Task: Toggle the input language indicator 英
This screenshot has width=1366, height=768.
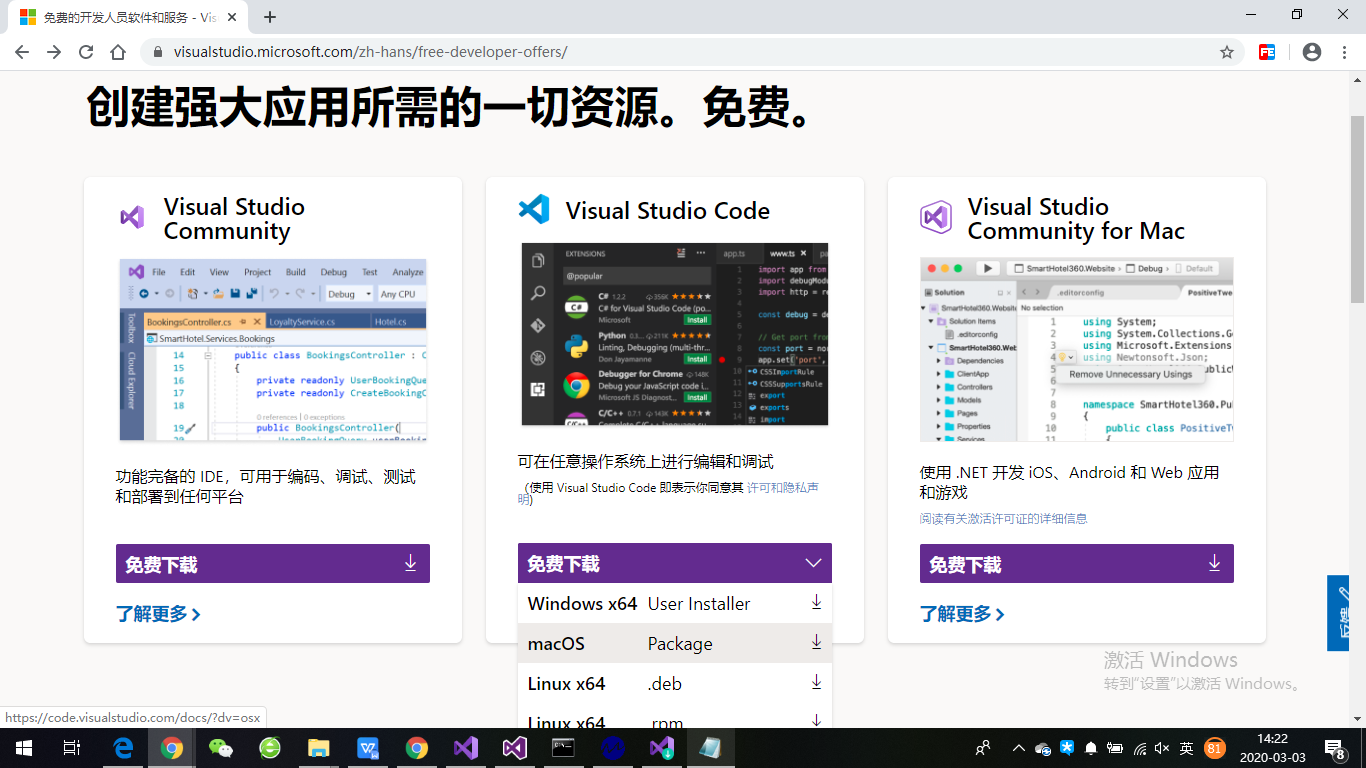Action: coord(1186,748)
